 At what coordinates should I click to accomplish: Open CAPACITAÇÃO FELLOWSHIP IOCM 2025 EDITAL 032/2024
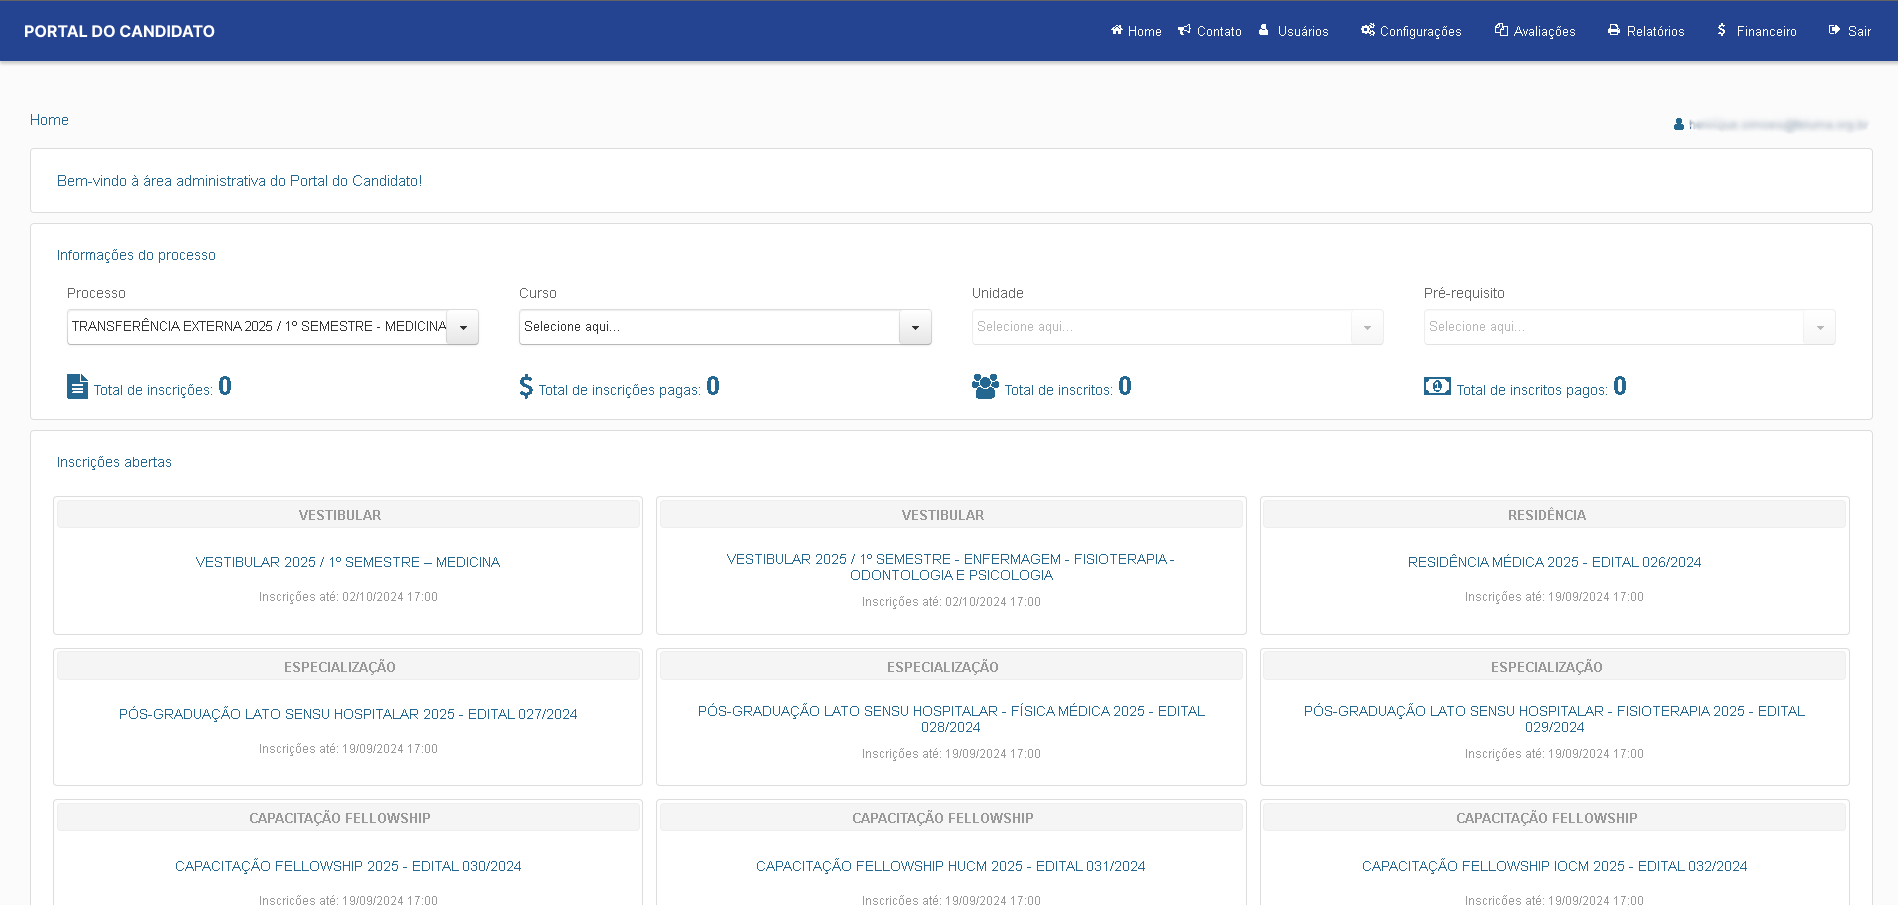(1554, 866)
